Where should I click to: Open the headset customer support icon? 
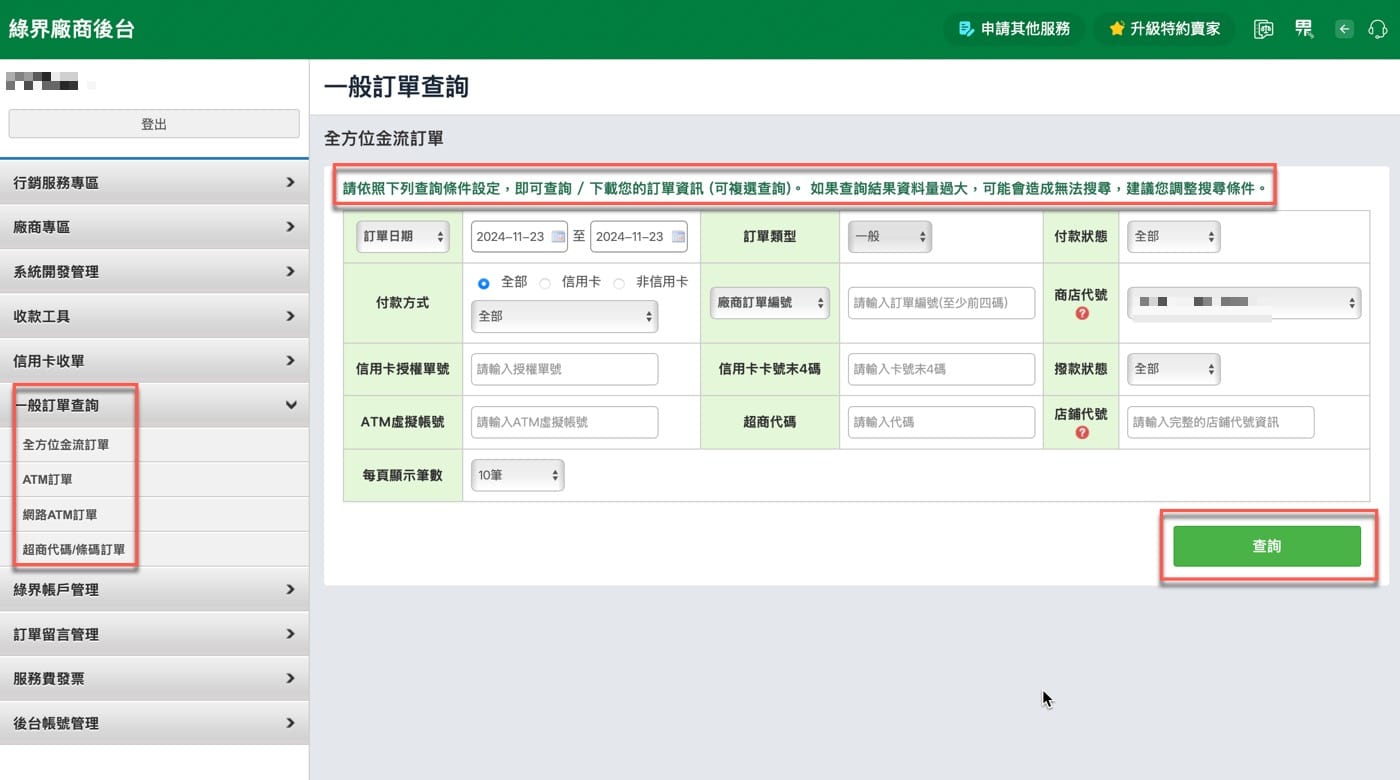(x=1377, y=29)
